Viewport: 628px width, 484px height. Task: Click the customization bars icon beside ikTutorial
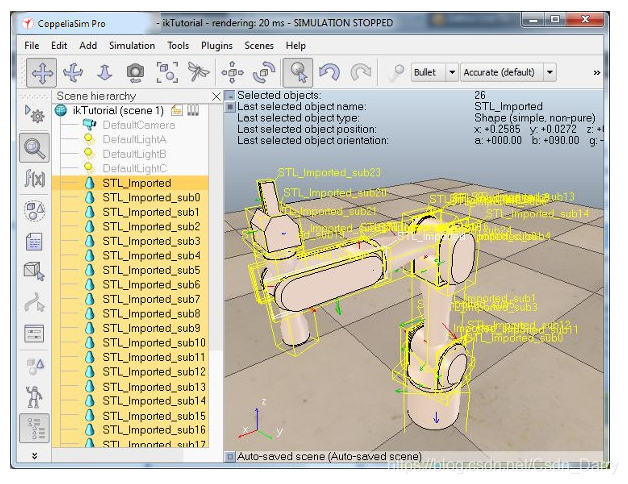[x=193, y=110]
